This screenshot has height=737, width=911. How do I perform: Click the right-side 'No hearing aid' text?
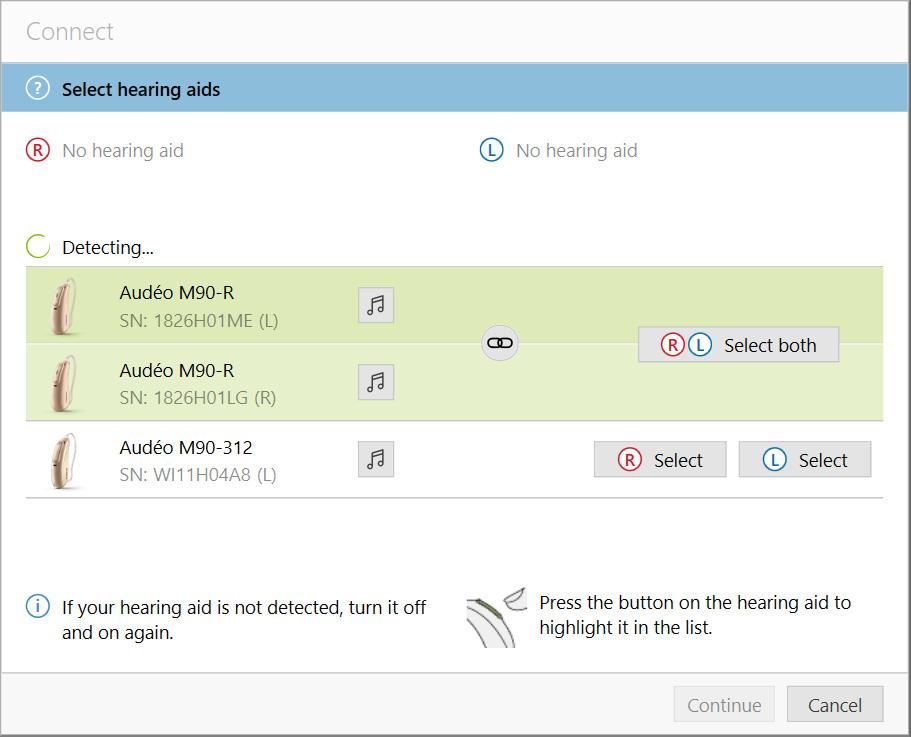[x=123, y=150]
